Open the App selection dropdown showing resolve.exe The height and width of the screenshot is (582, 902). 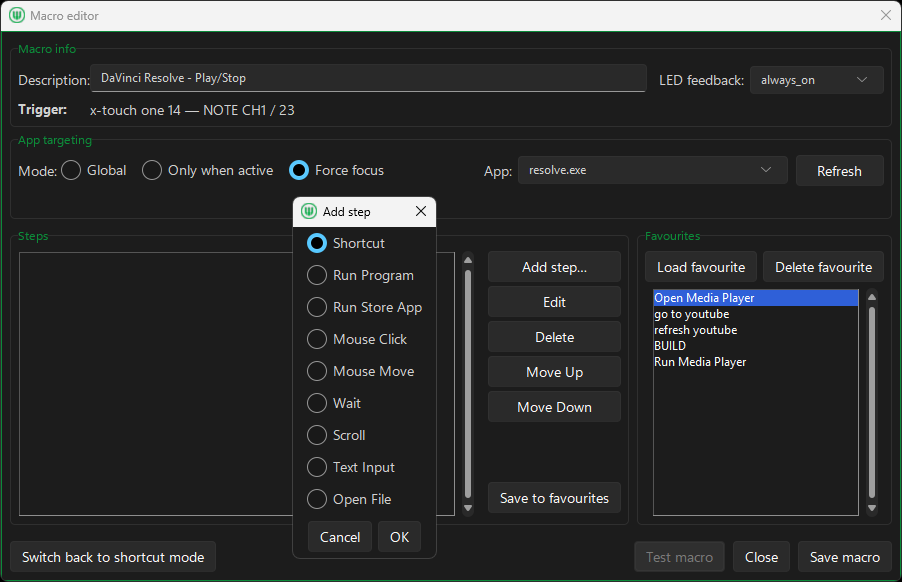652,170
